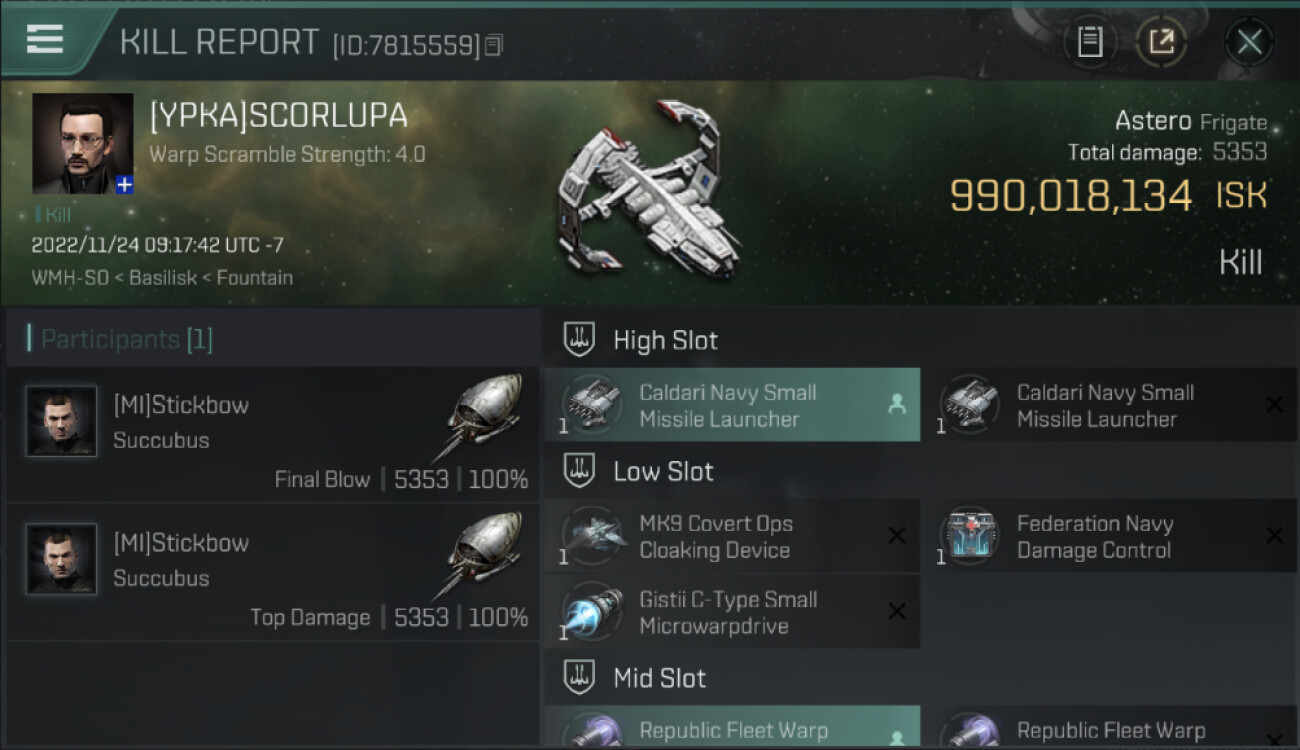Open the clipboard notes icon in header

(x=1090, y=42)
